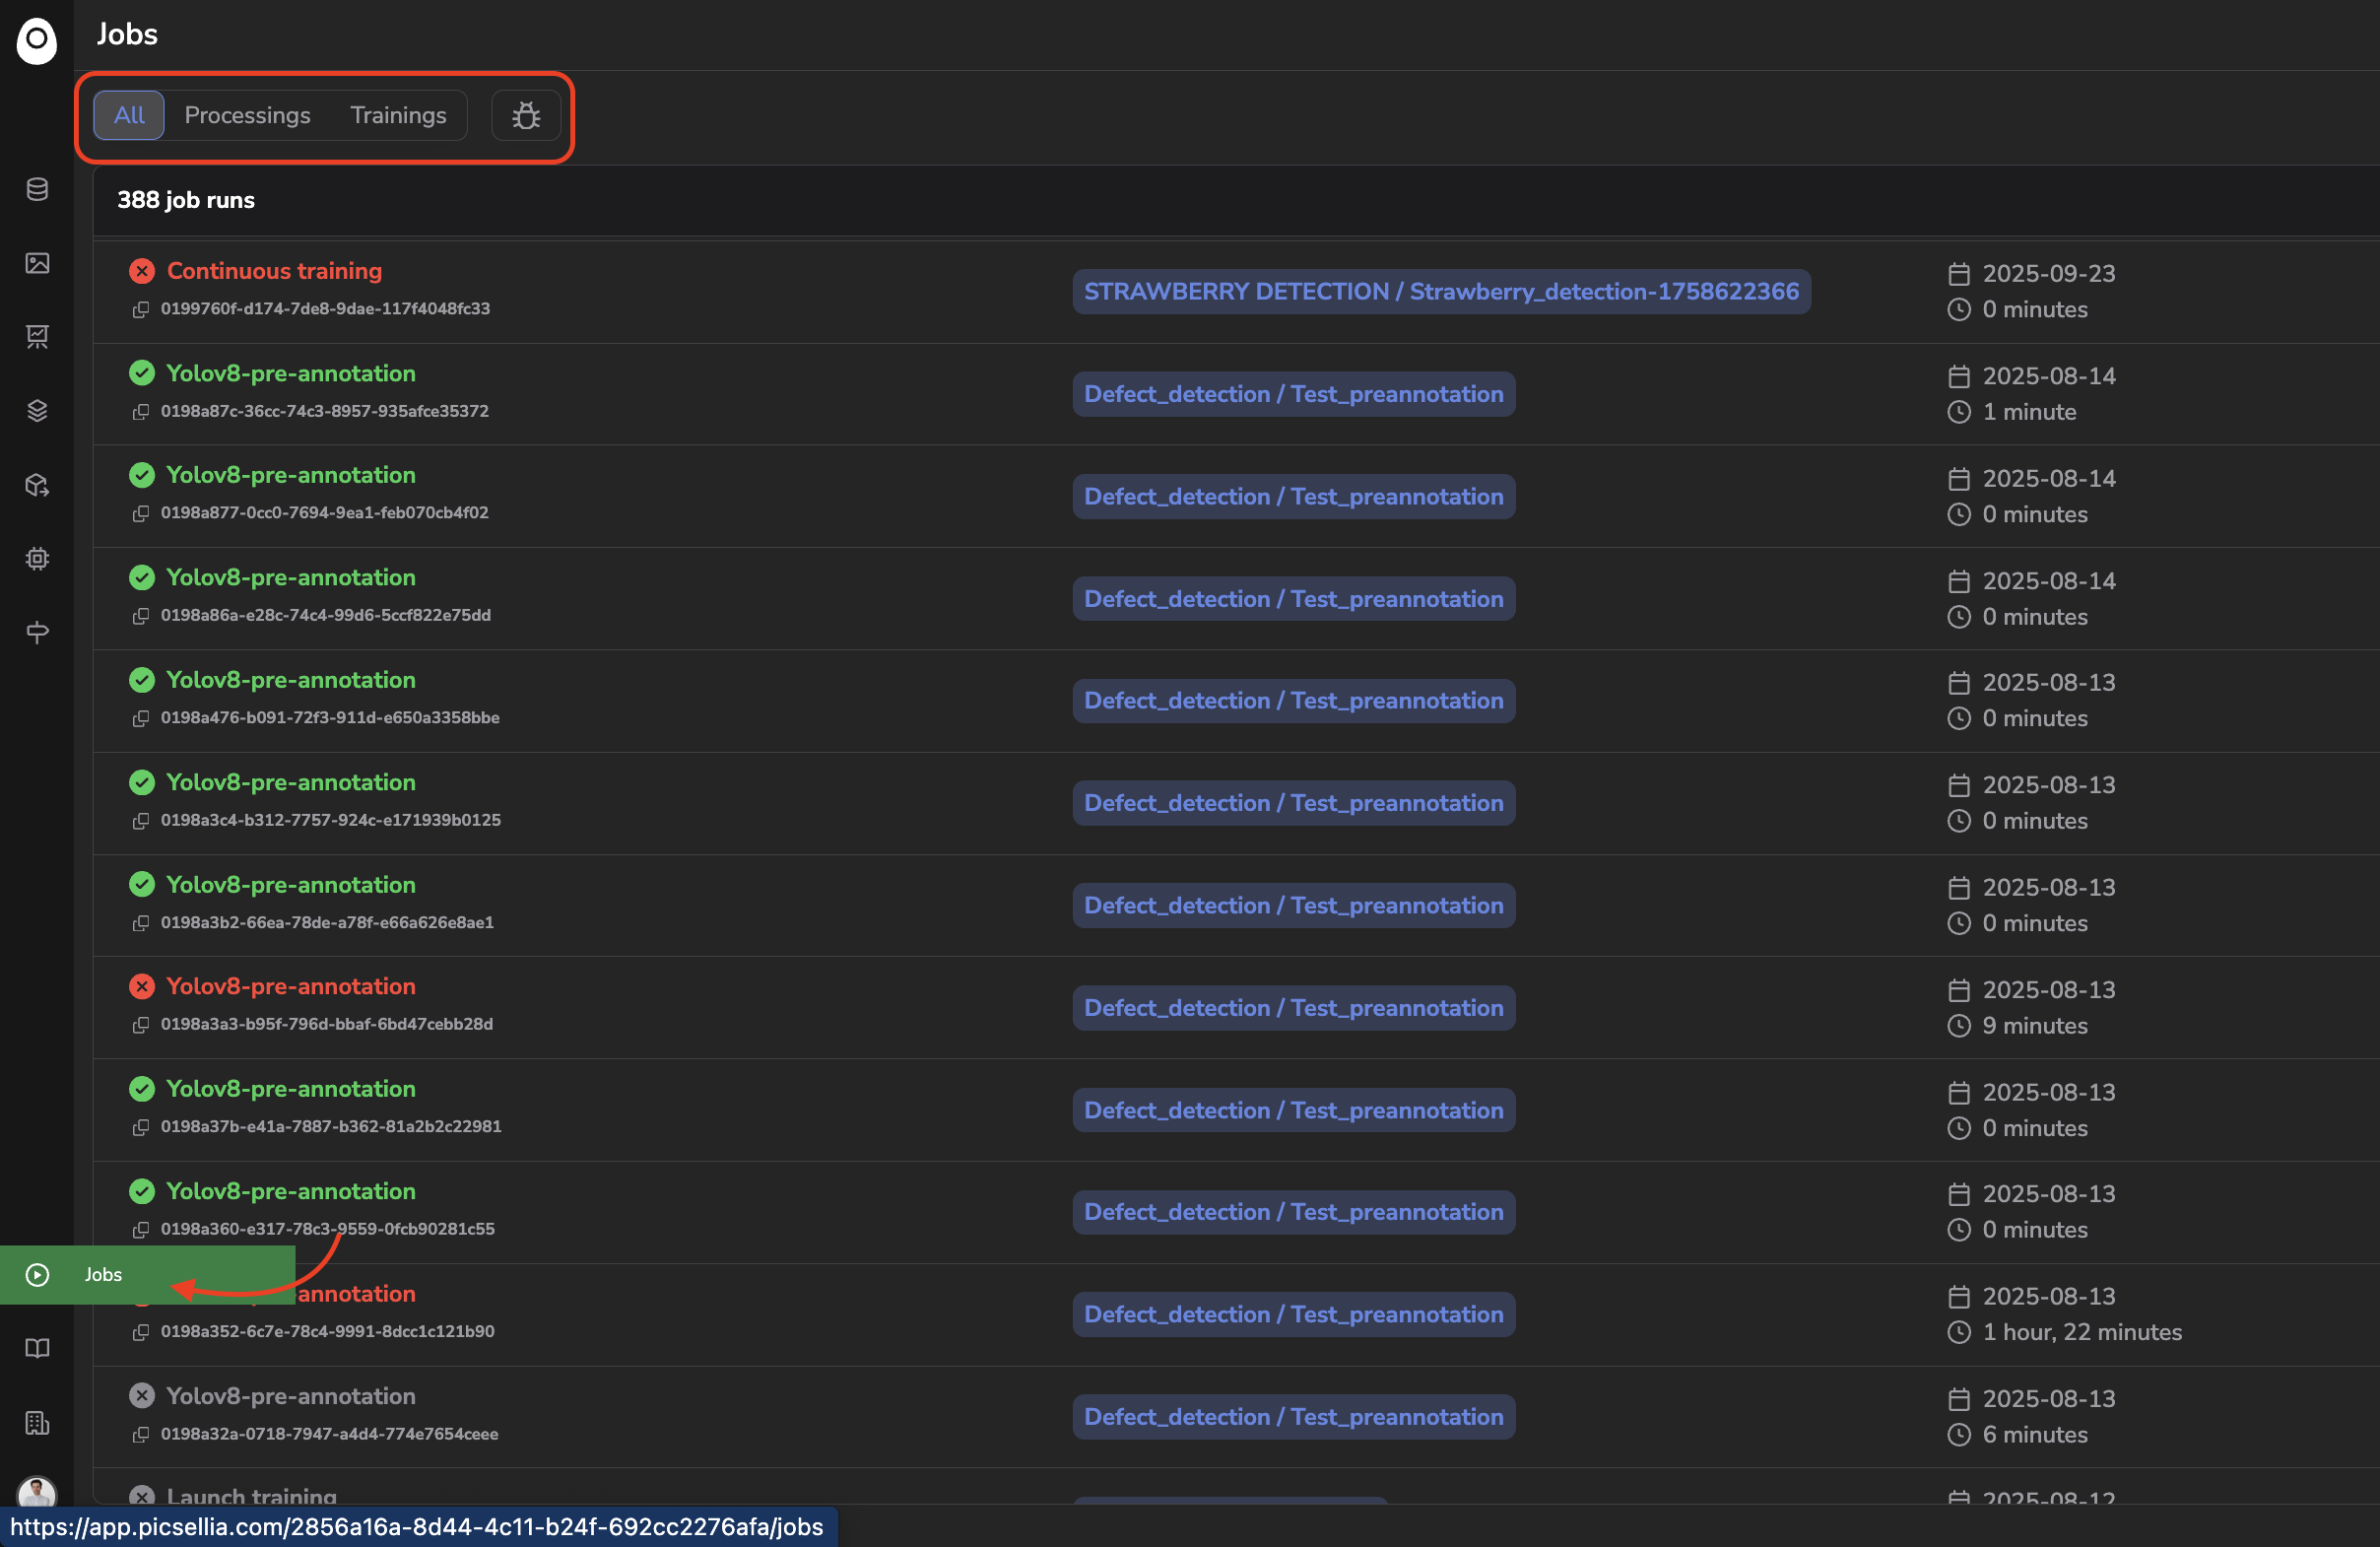Open the Datalake database sidebar icon
2380x1547 pixels.
click(37, 189)
